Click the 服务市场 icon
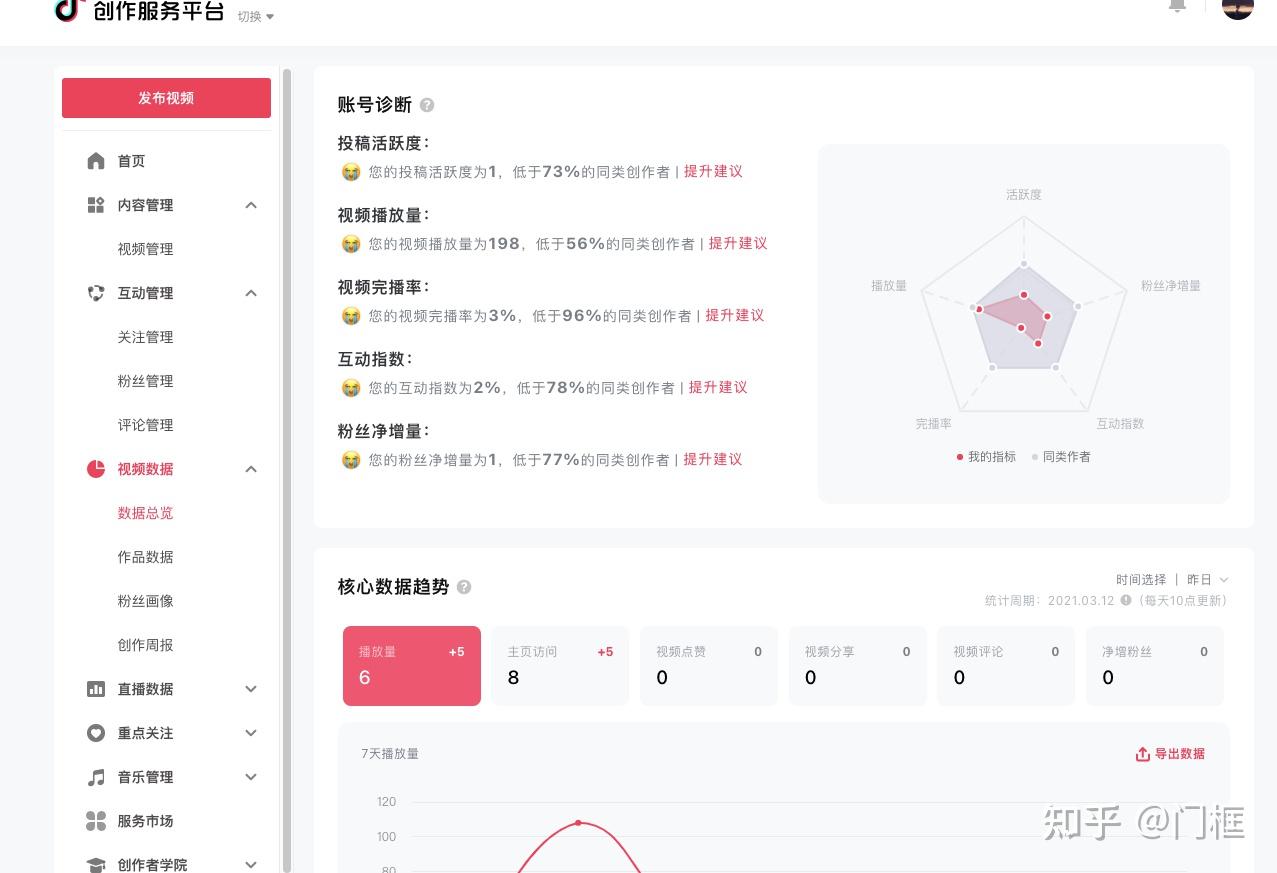This screenshot has height=873, width=1277. tap(96, 821)
